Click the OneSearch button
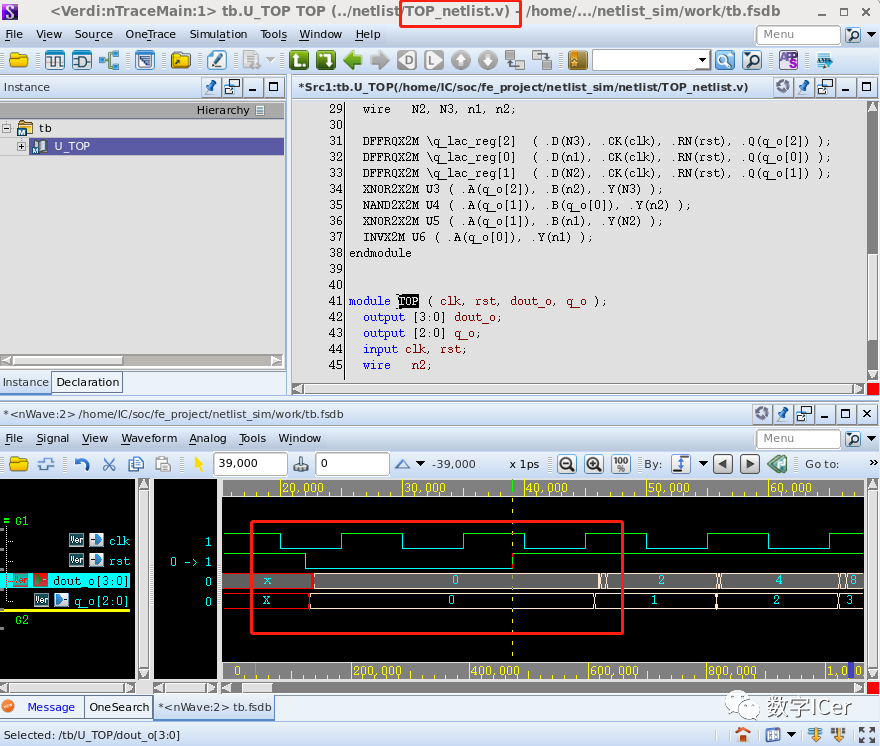 (118, 707)
